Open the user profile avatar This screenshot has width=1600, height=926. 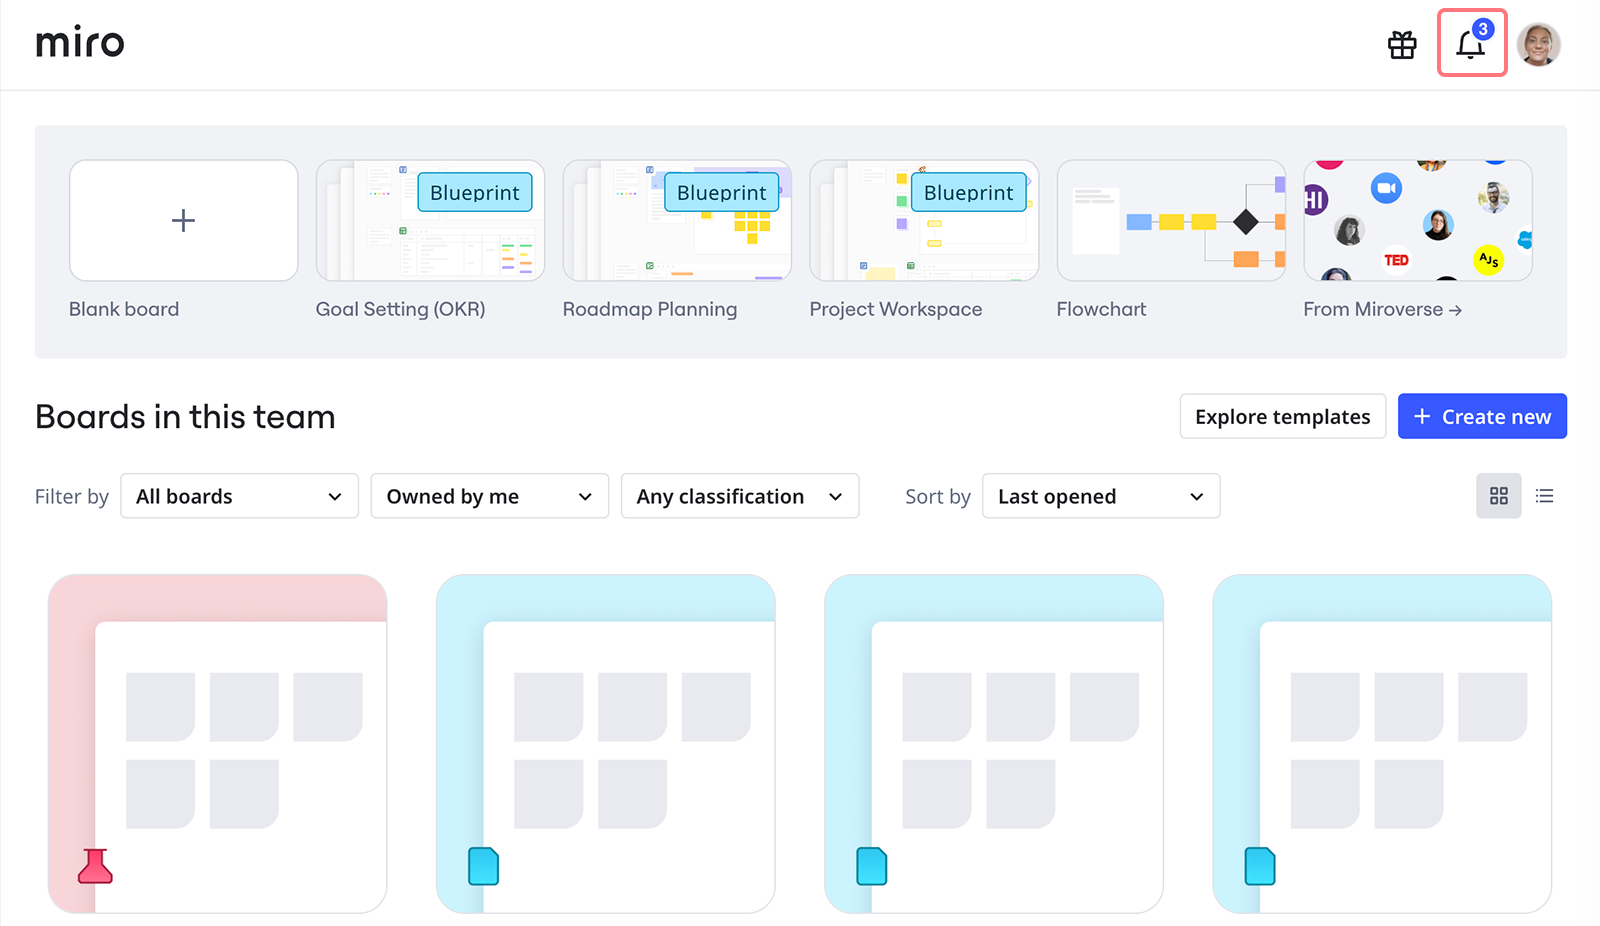[x=1538, y=45]
